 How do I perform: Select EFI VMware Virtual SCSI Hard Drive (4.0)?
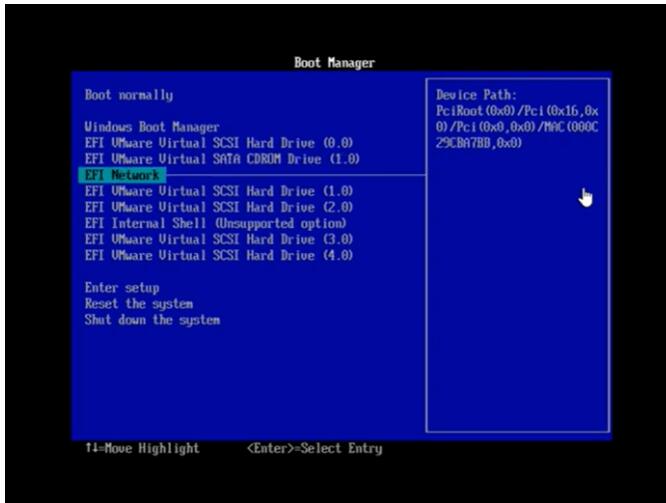point(219,256)
